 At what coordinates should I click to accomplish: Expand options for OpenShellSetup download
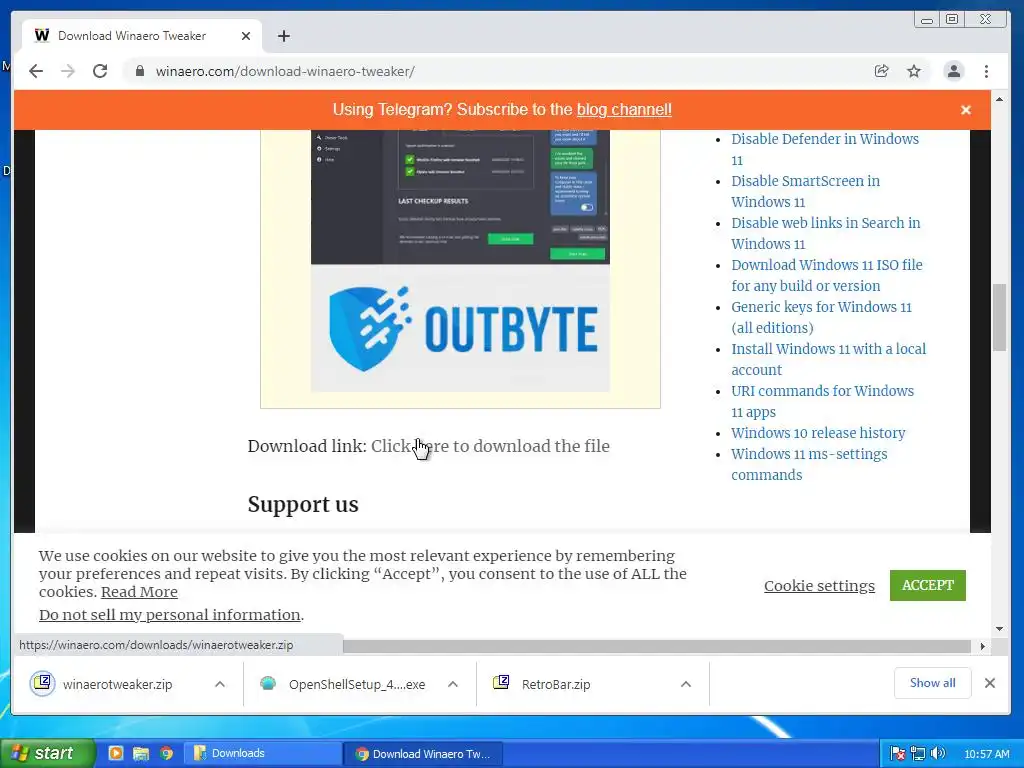[x=453, y=684]
